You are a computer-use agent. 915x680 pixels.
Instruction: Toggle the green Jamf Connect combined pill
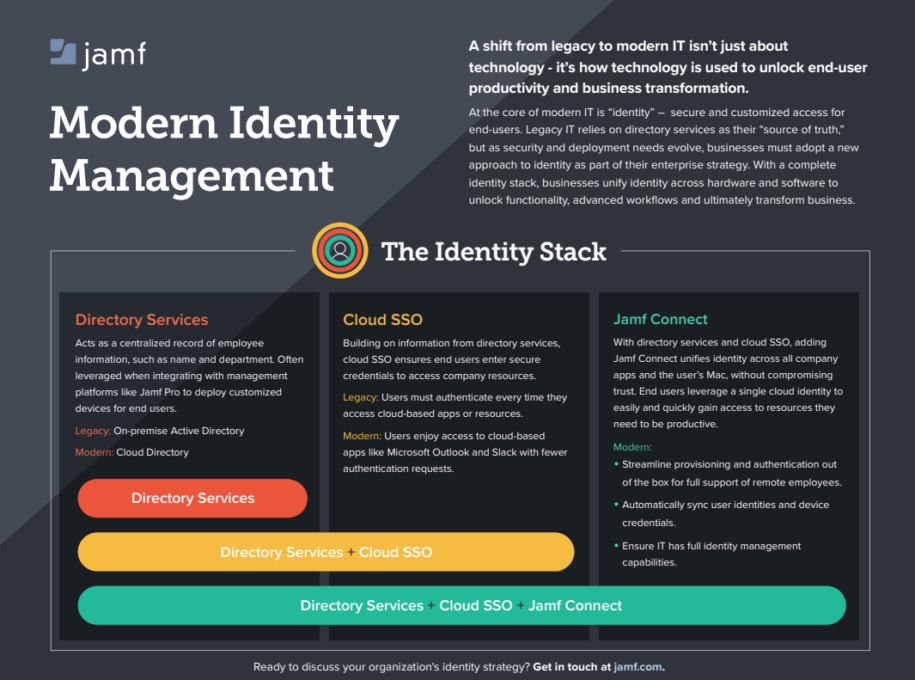coord(460,605)
